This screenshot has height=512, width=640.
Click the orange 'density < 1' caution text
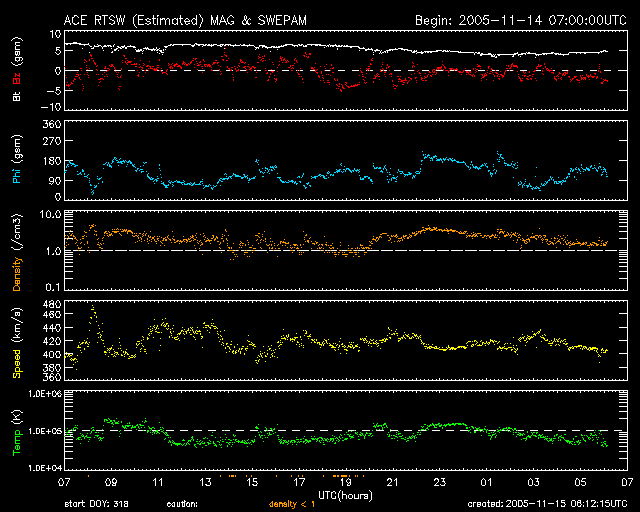(x=292, y=504)
